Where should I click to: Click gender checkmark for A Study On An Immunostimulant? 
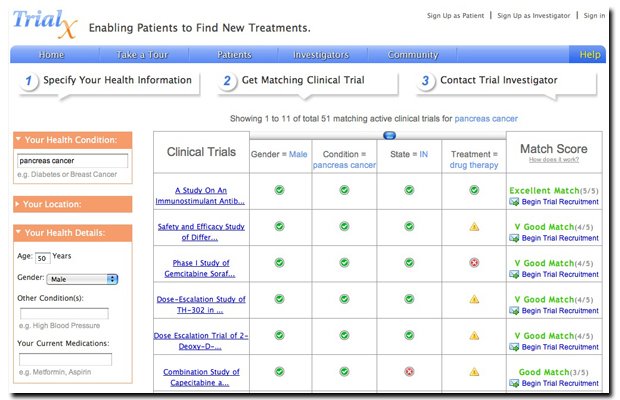tap(280, 190)
